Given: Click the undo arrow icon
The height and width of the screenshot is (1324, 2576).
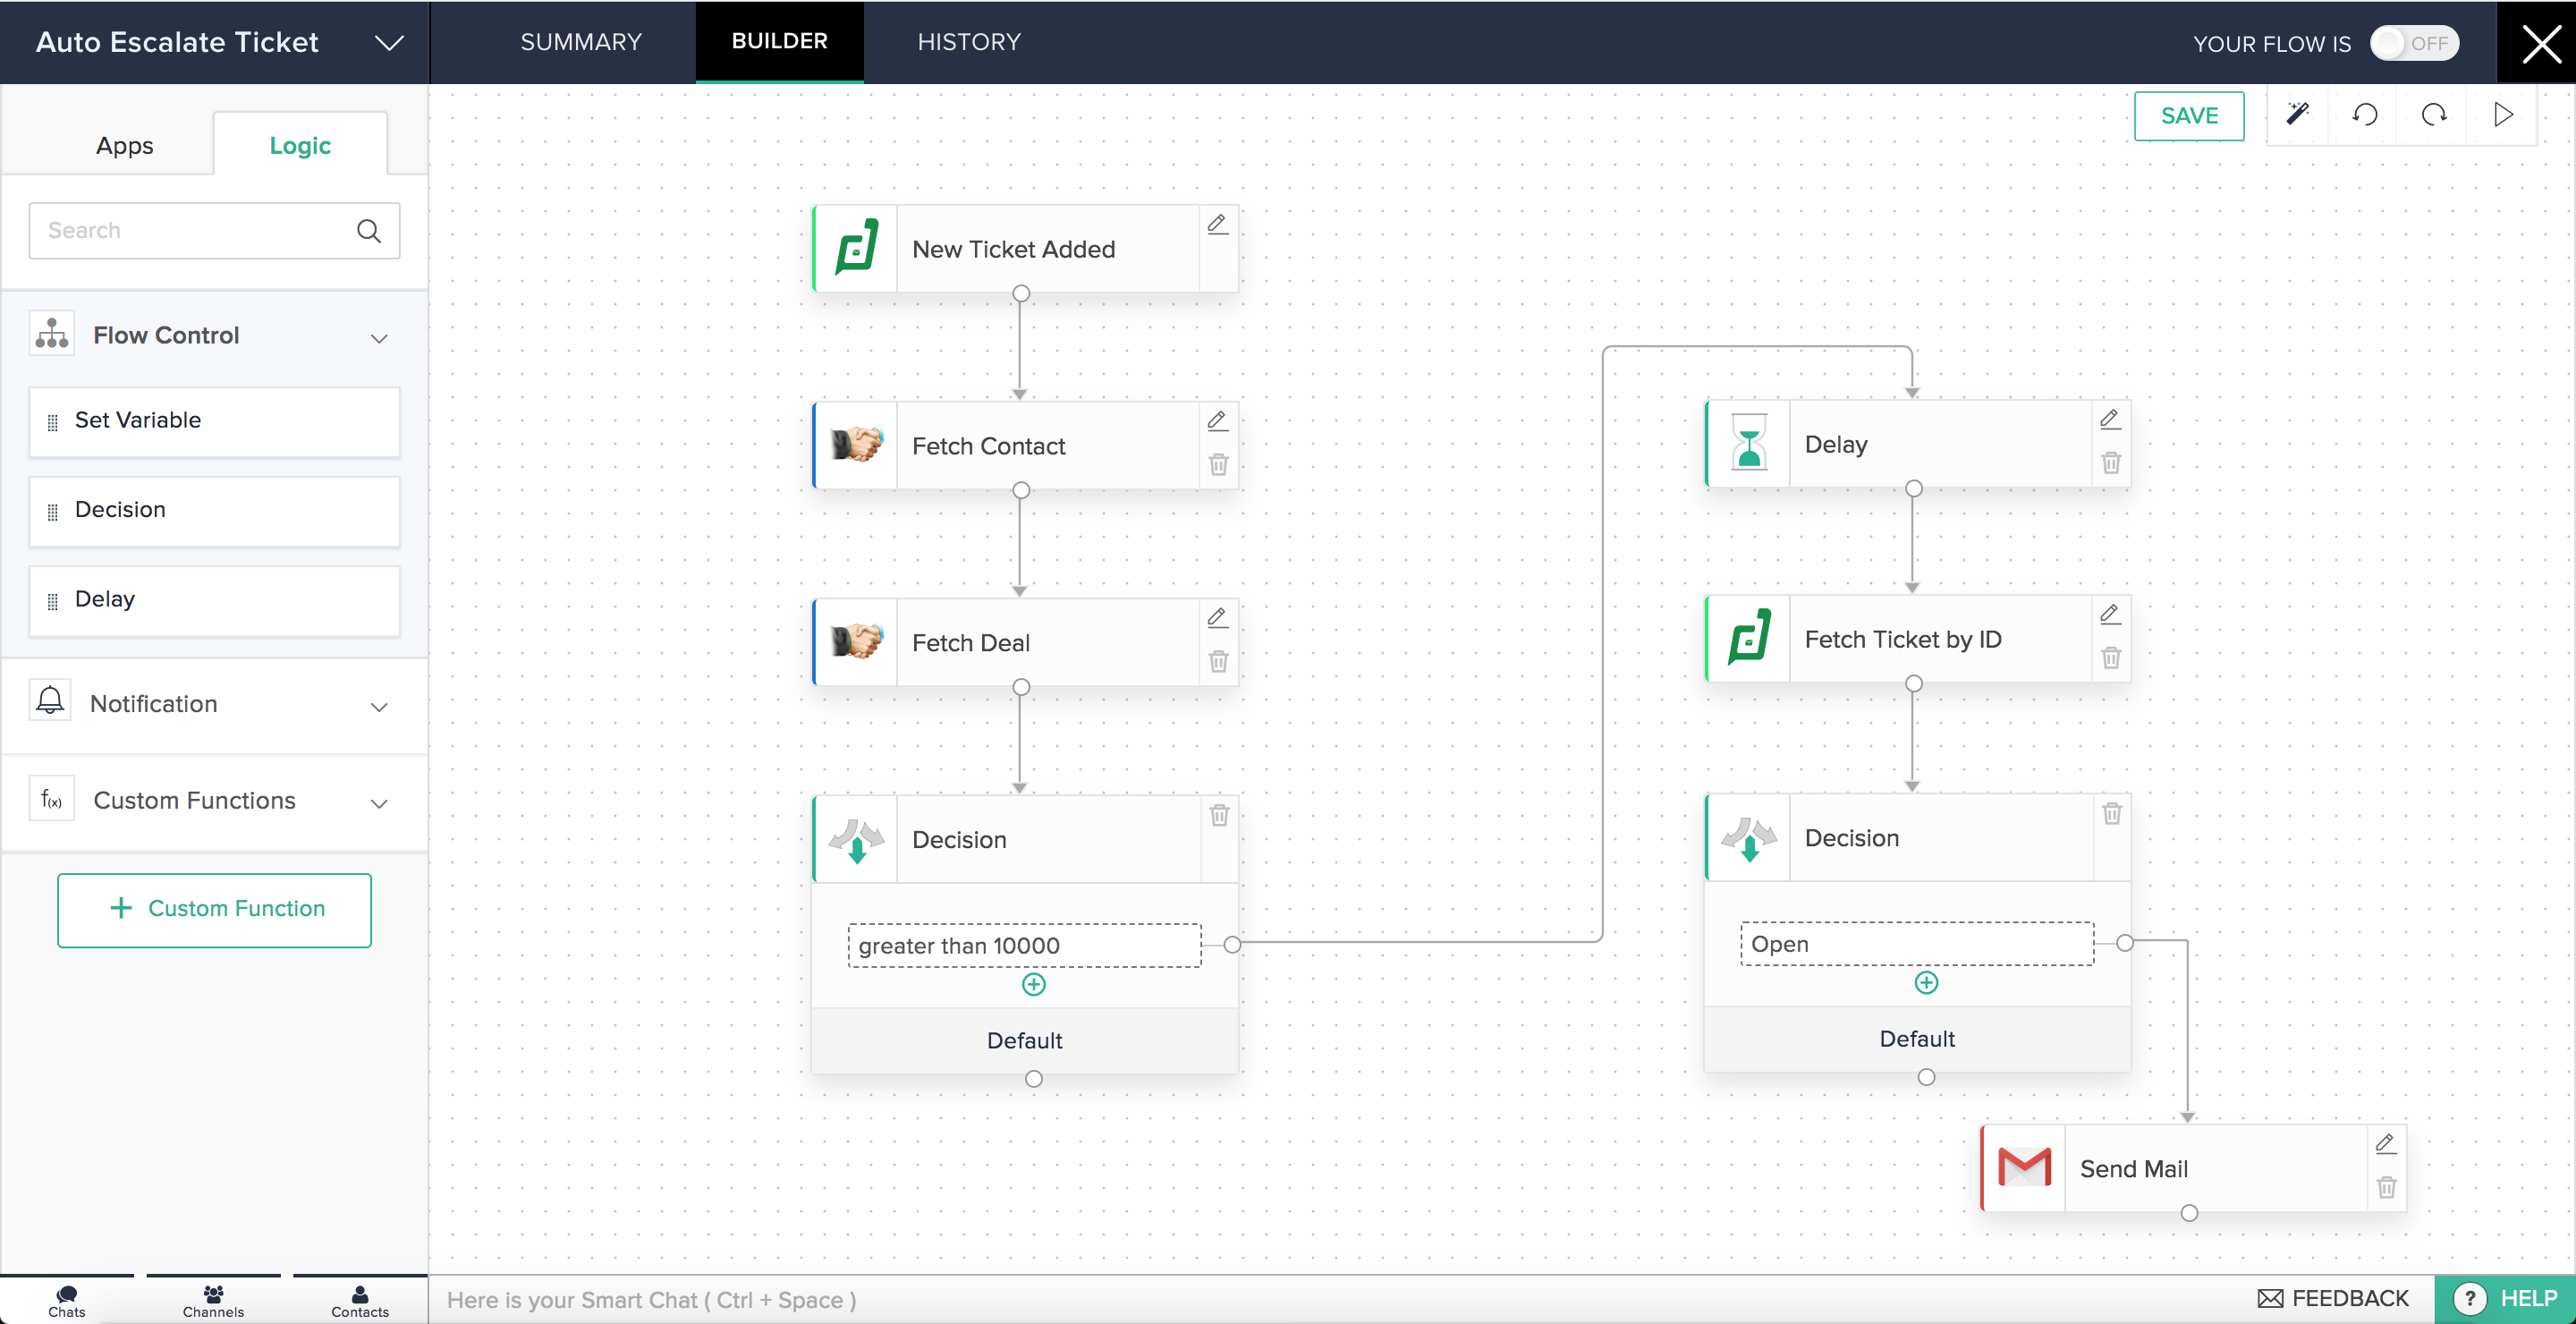Looking at the screenshot, I should tap(2365, 115).
